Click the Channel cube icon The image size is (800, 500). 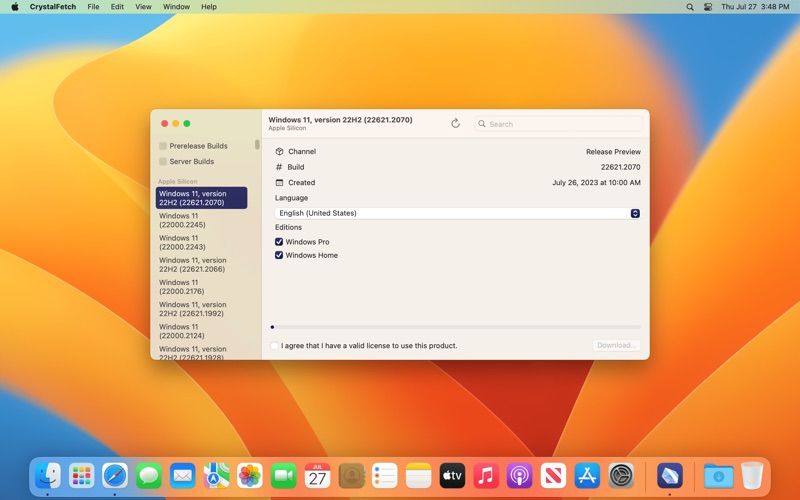[279, 152]
